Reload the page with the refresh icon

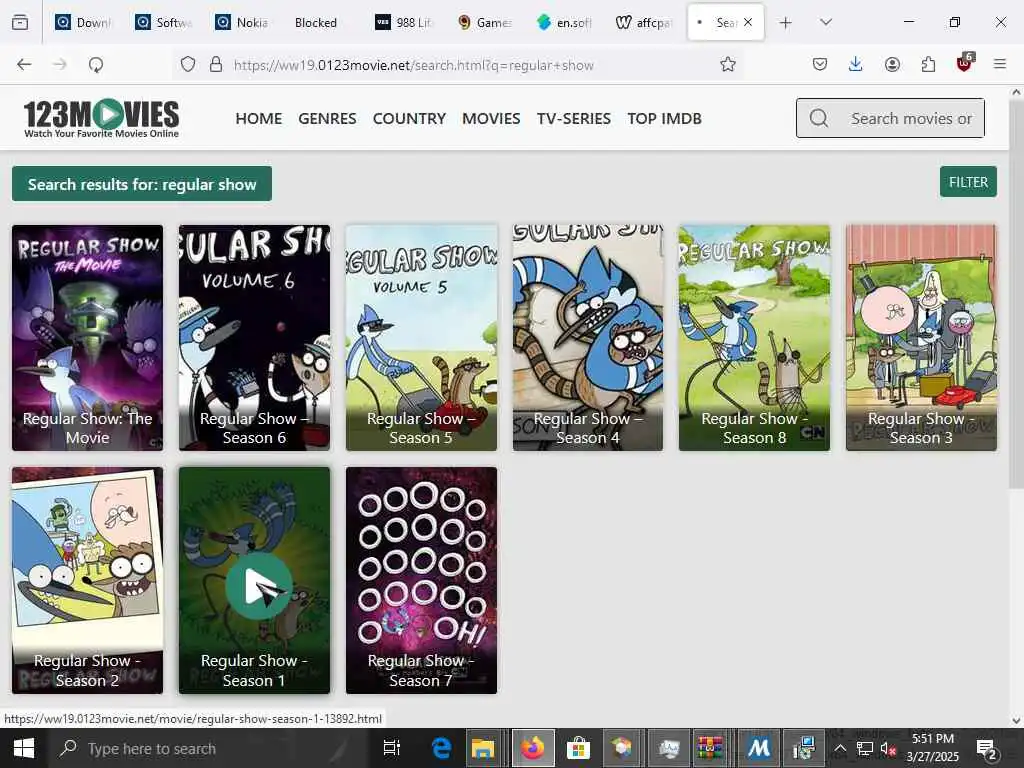(x=96, y=64)
